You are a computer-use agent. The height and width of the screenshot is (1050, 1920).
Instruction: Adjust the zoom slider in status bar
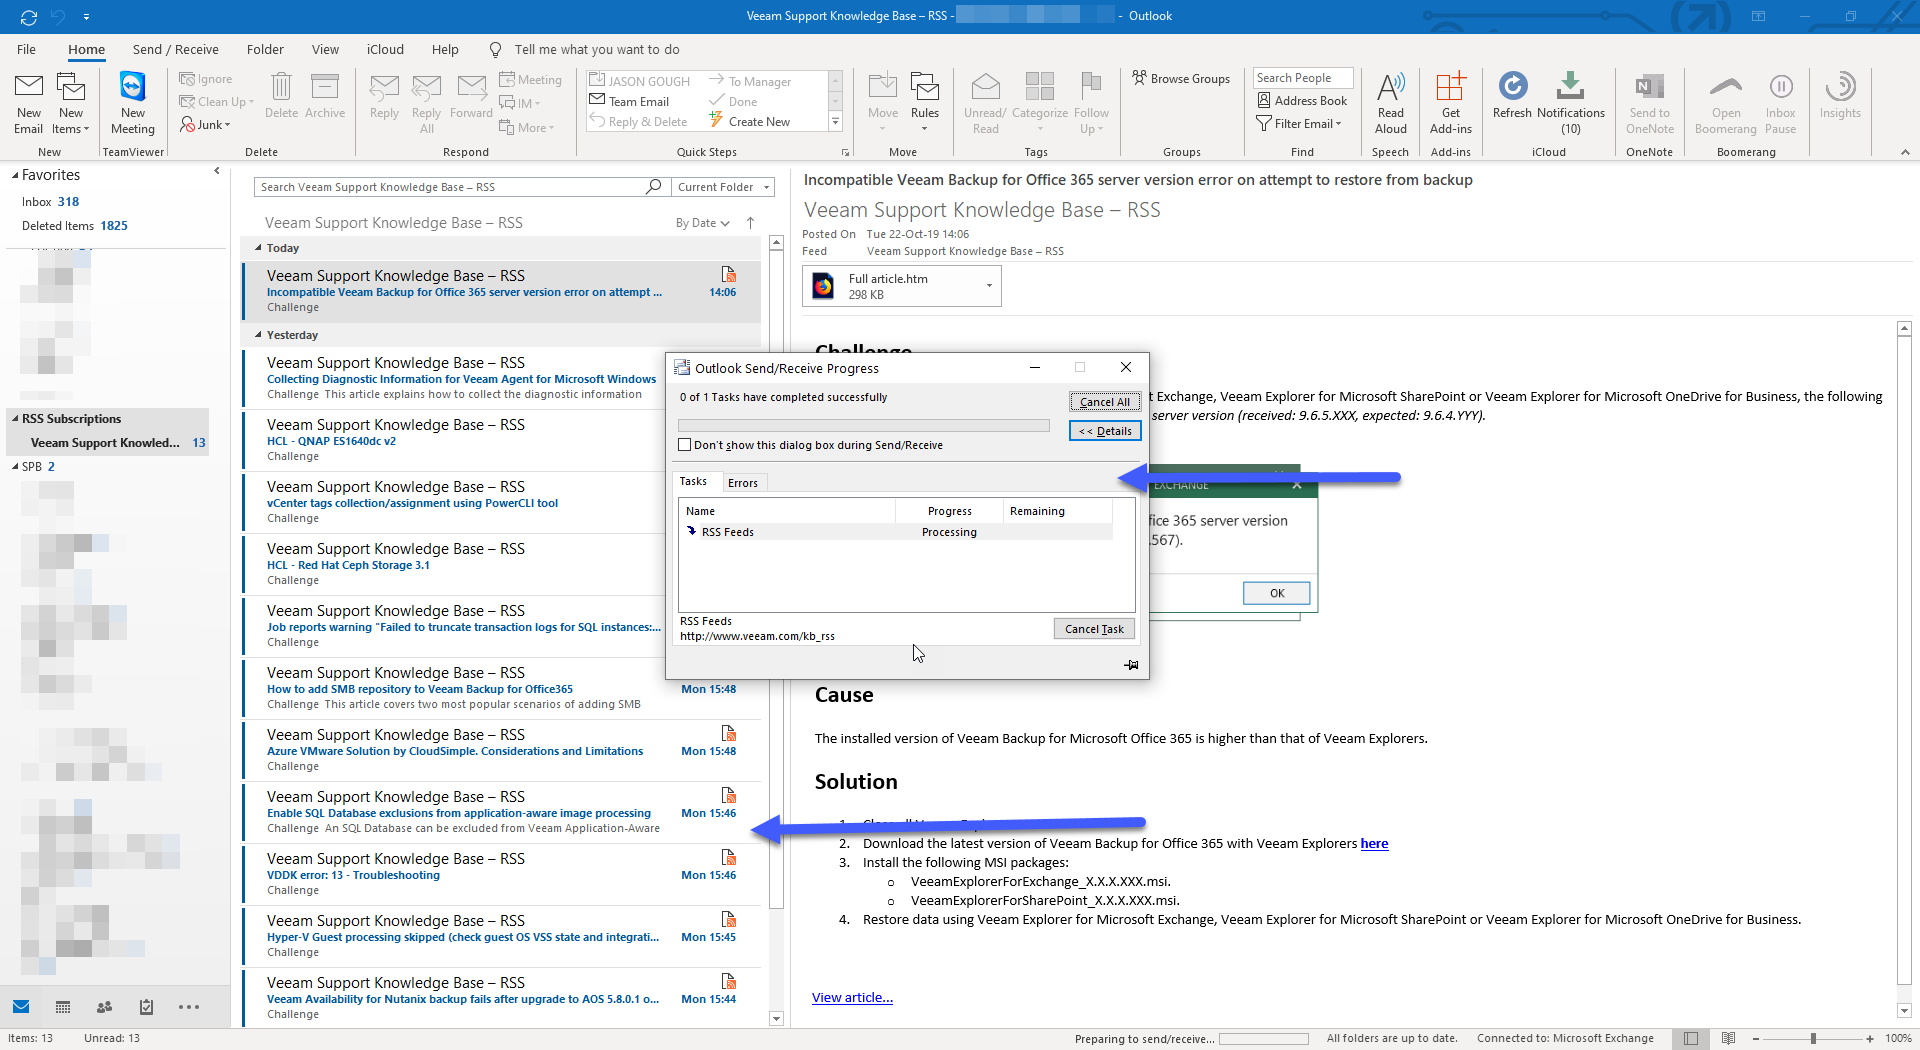pyautogui.click(x=1812, y=1038)
